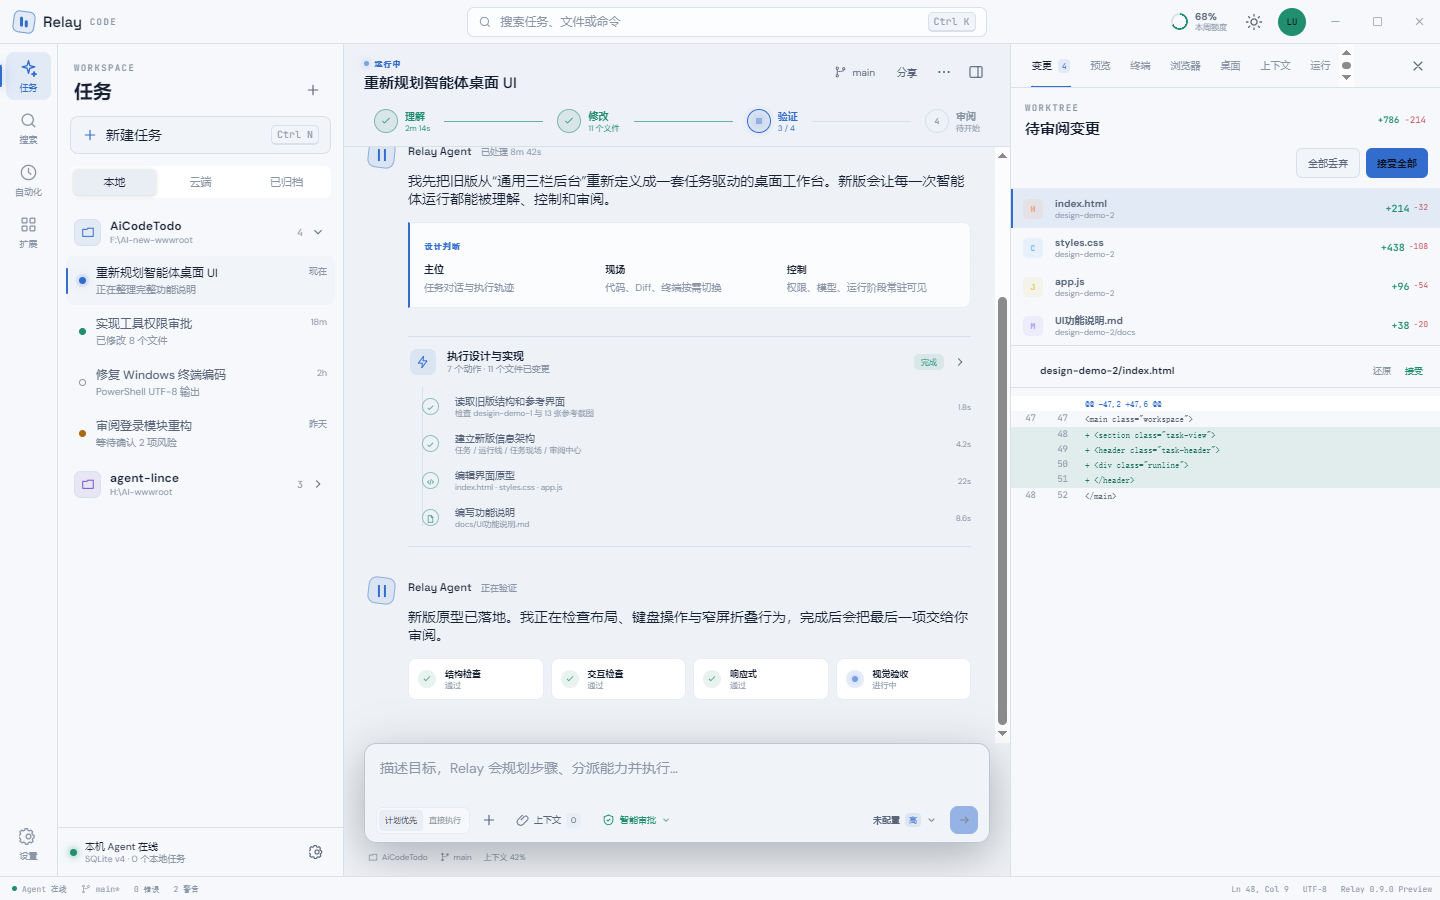Image resolution: width=1440 pixels, height=900 pixels.
Task: Select the 直接执行 mode
Action: [x=445, y=820]
